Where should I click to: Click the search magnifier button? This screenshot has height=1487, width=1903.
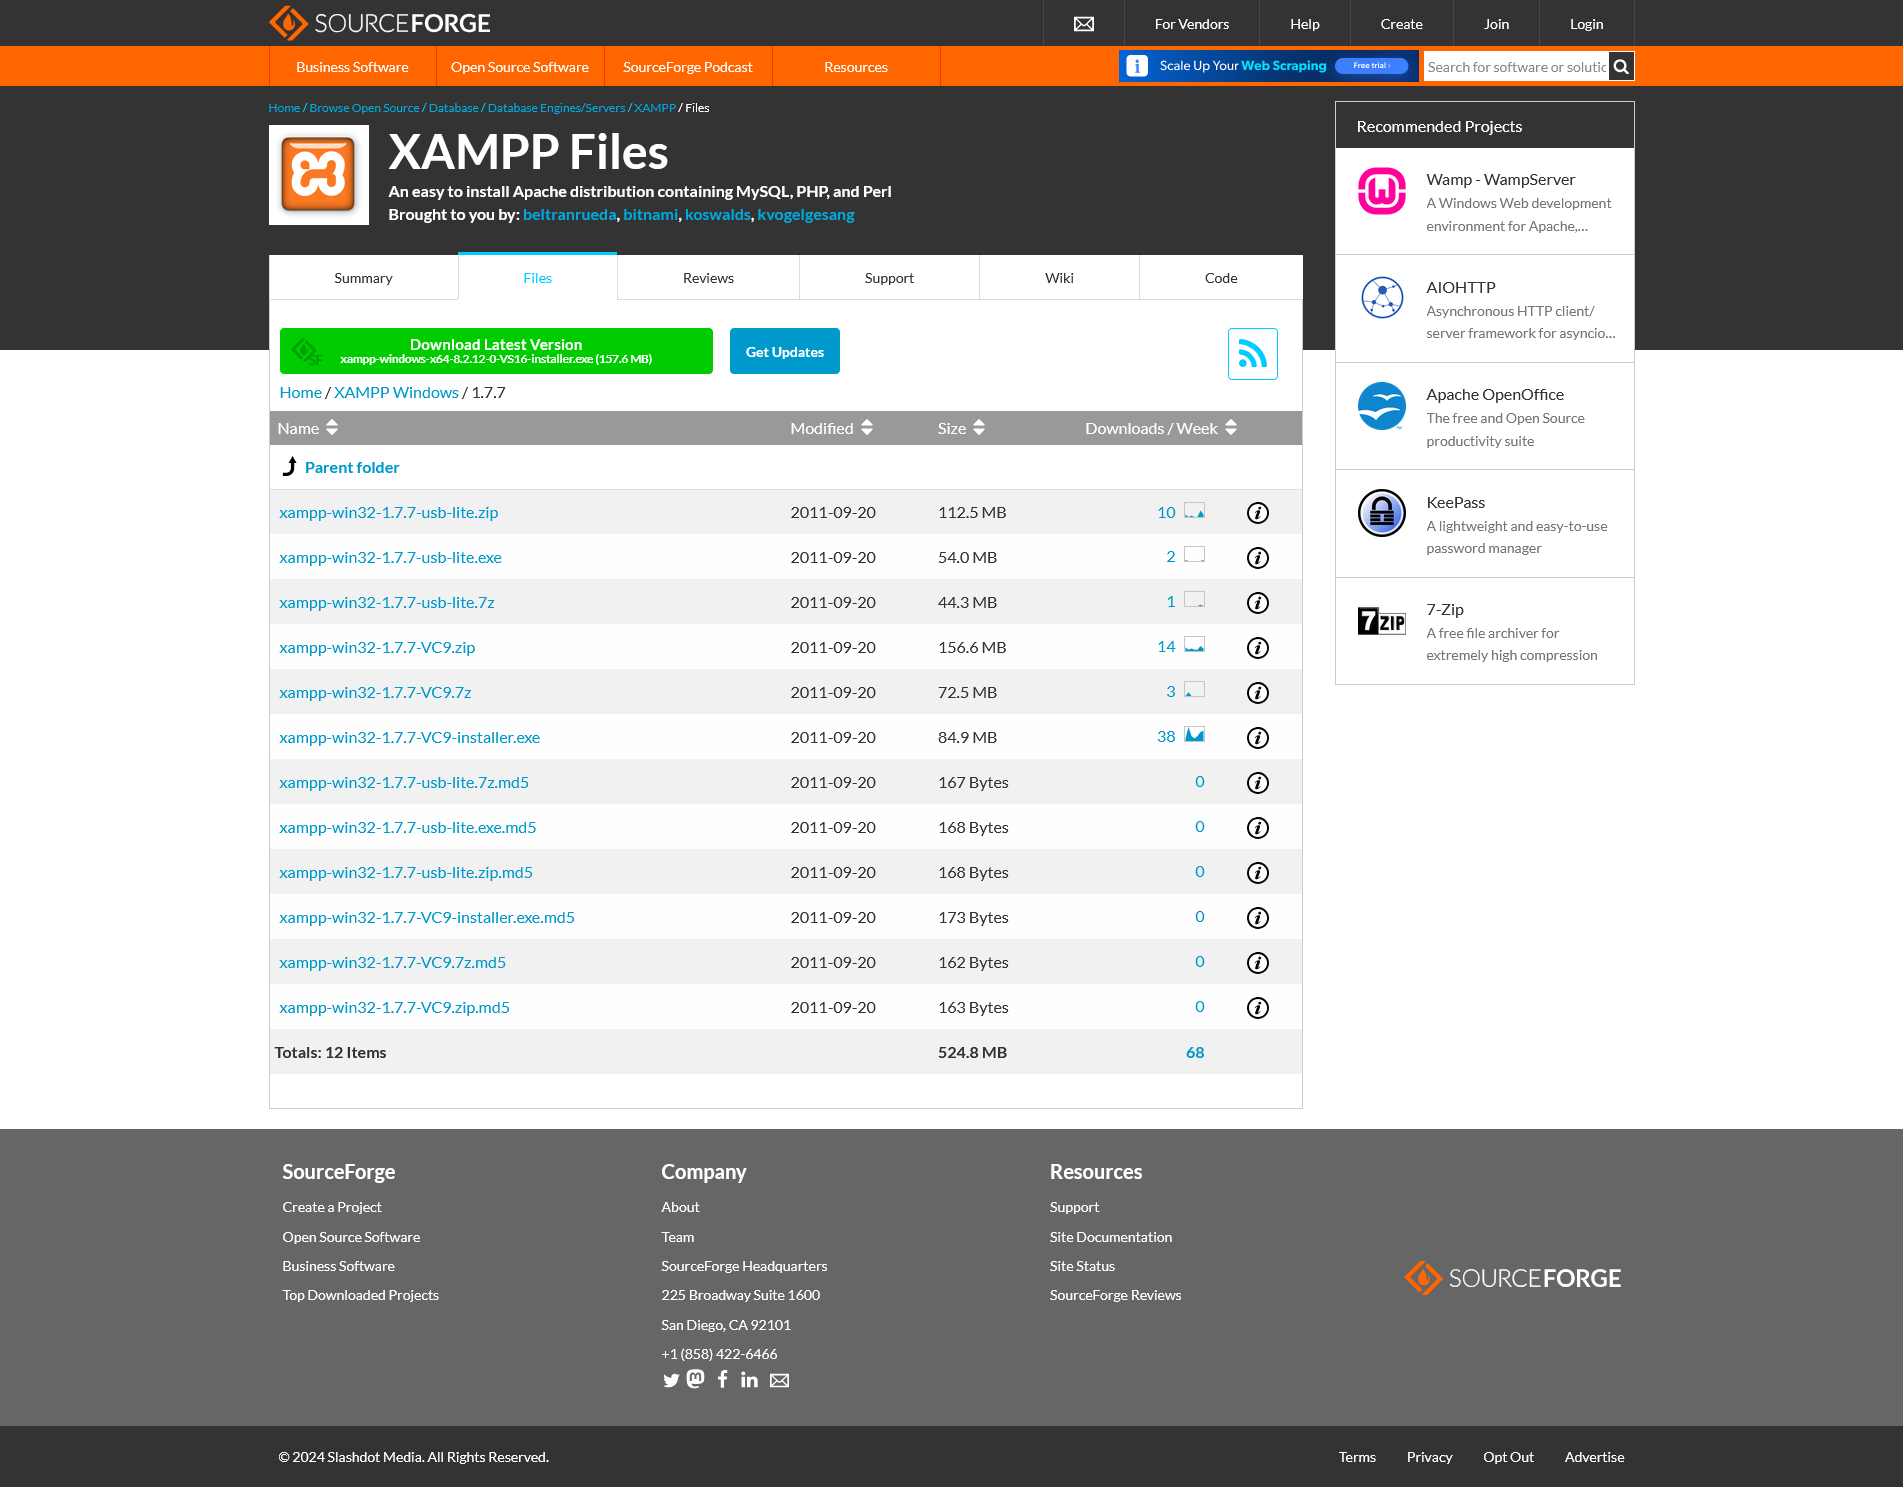tap(1621, 67)
